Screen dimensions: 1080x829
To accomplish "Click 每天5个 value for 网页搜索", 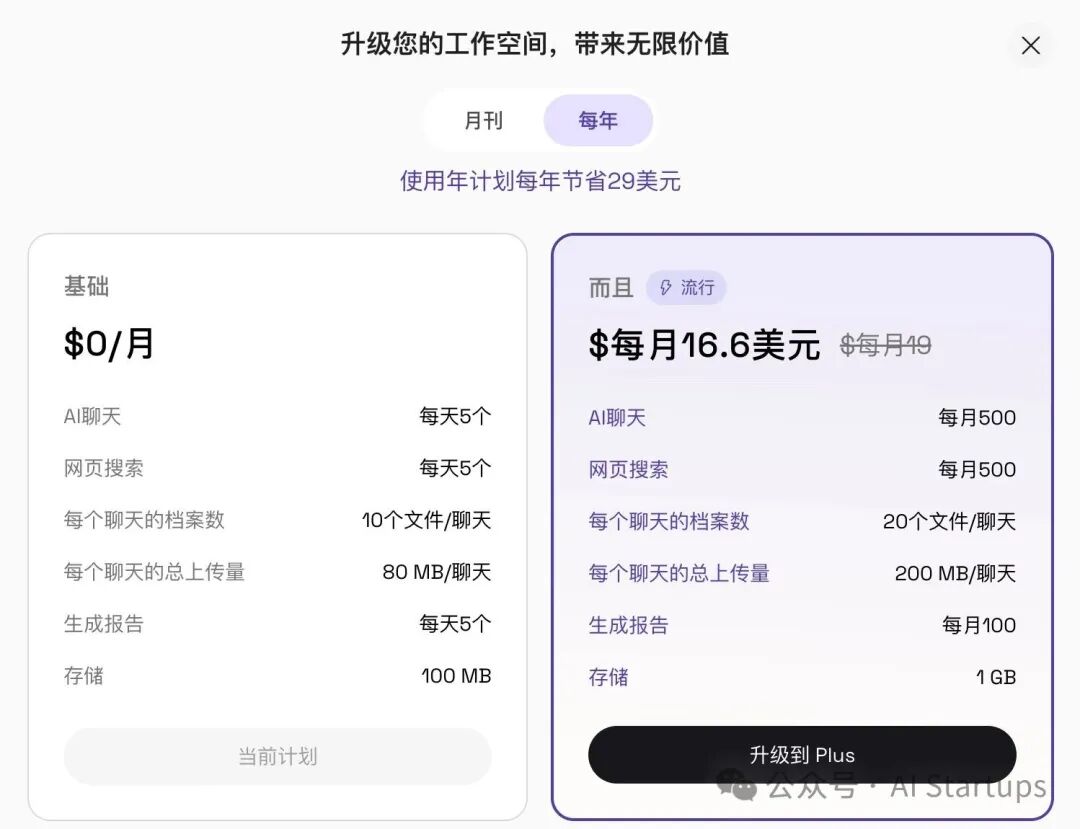I will (x=455, y=468).
